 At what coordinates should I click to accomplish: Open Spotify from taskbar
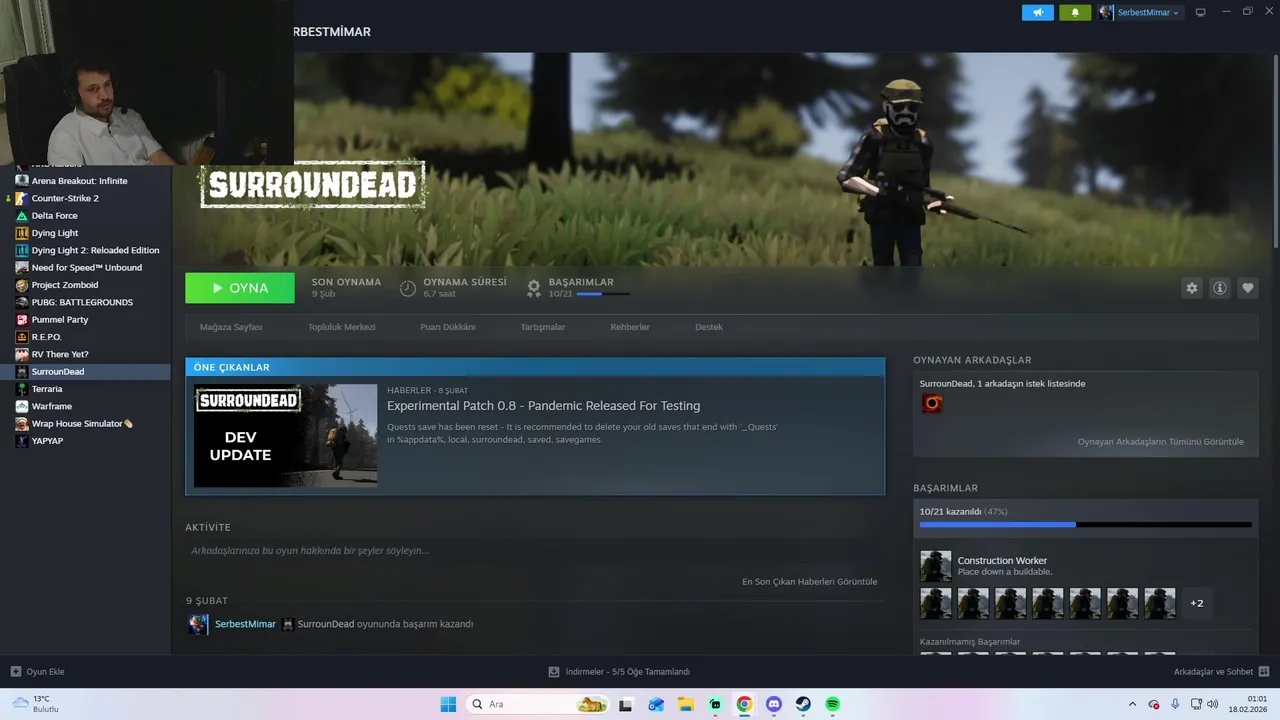click(832, 704)
